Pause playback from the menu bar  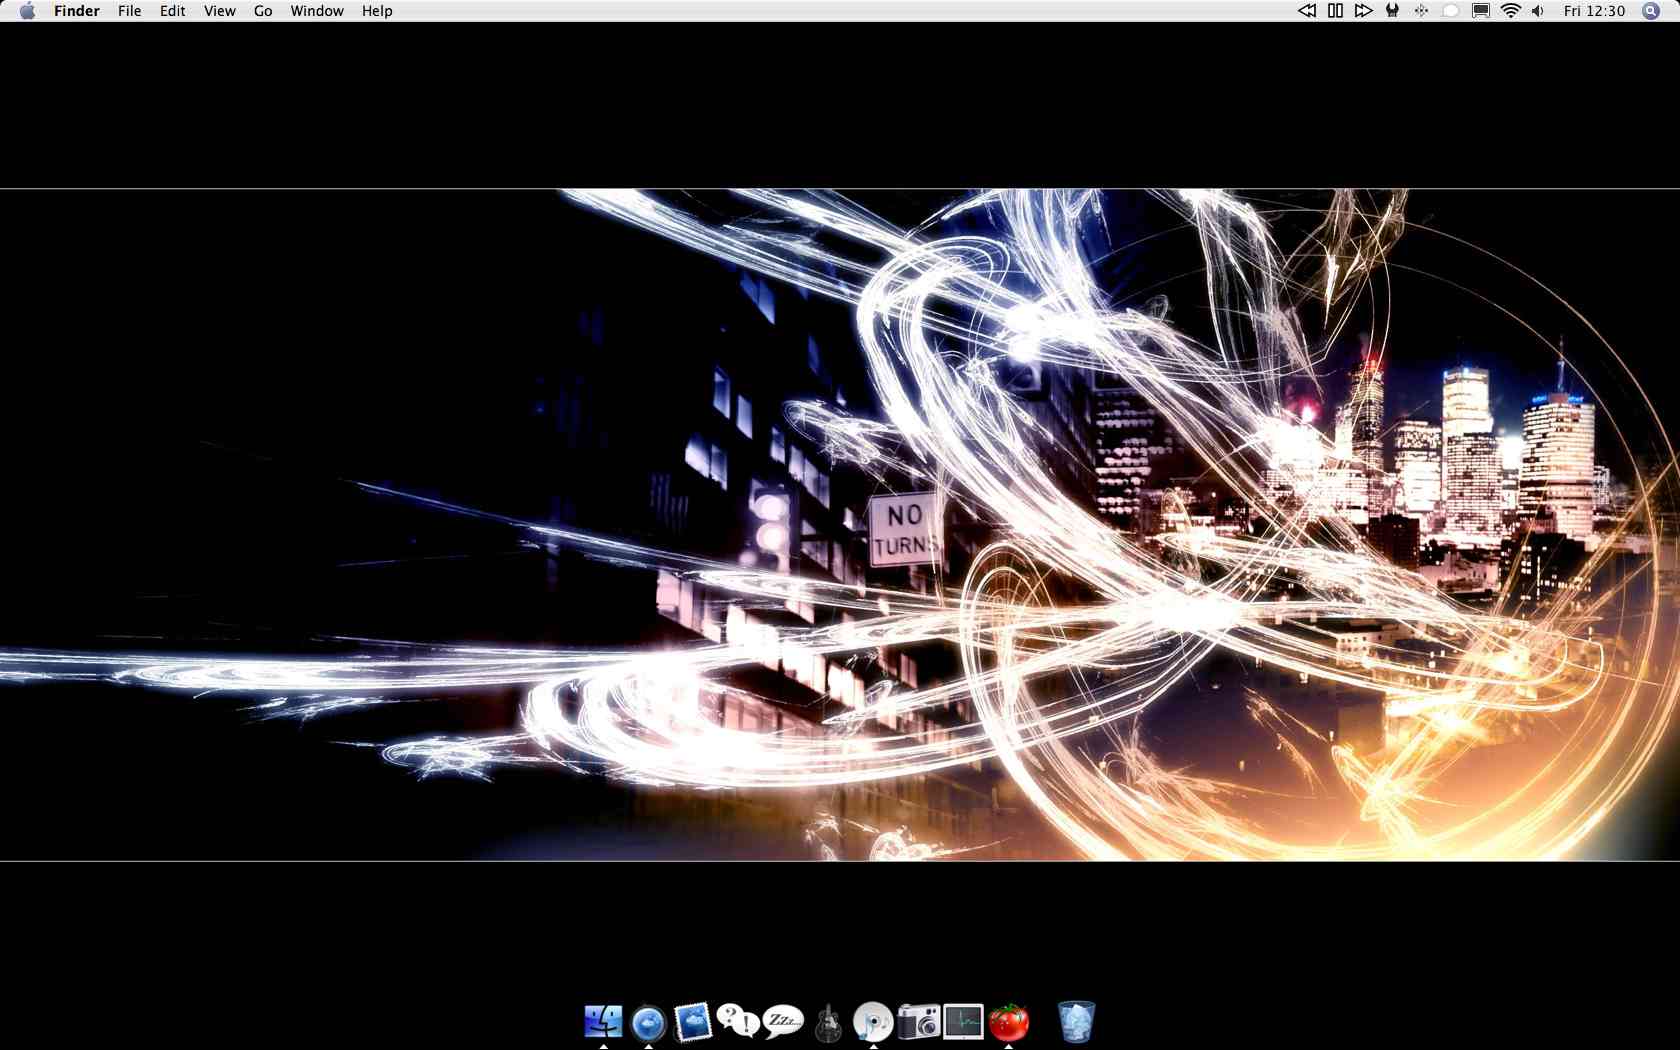pos(1335,11)
